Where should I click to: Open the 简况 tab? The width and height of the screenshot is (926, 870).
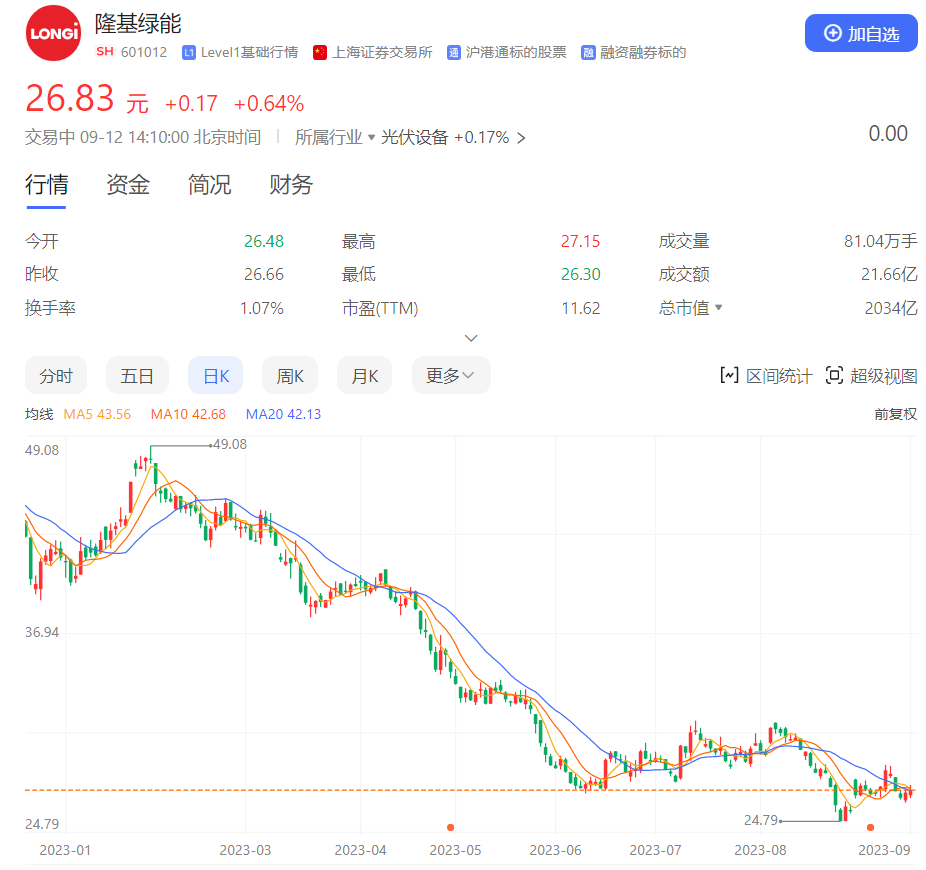coord(209,184)
